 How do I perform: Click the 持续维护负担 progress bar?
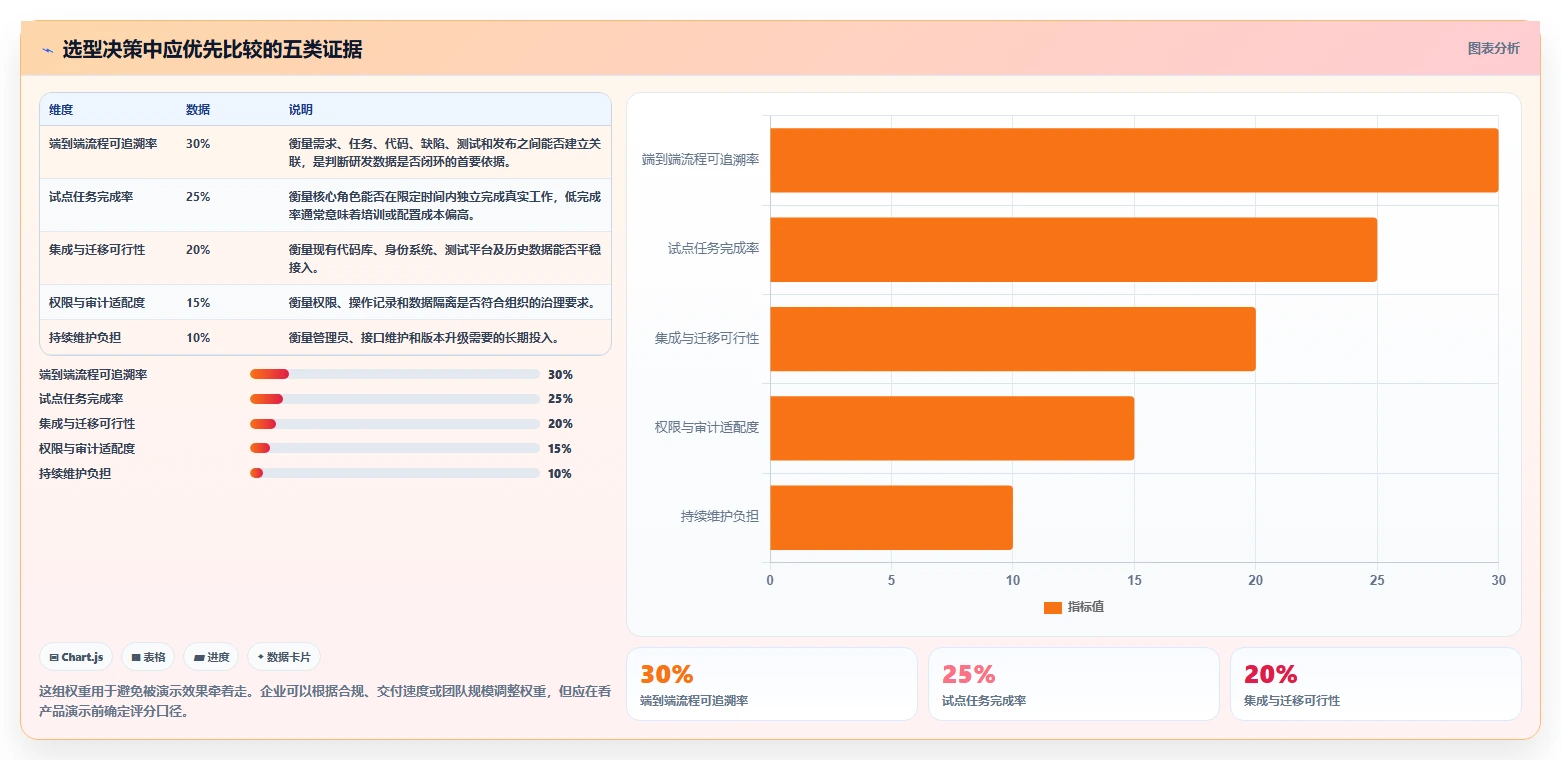(x=394, y=473)
